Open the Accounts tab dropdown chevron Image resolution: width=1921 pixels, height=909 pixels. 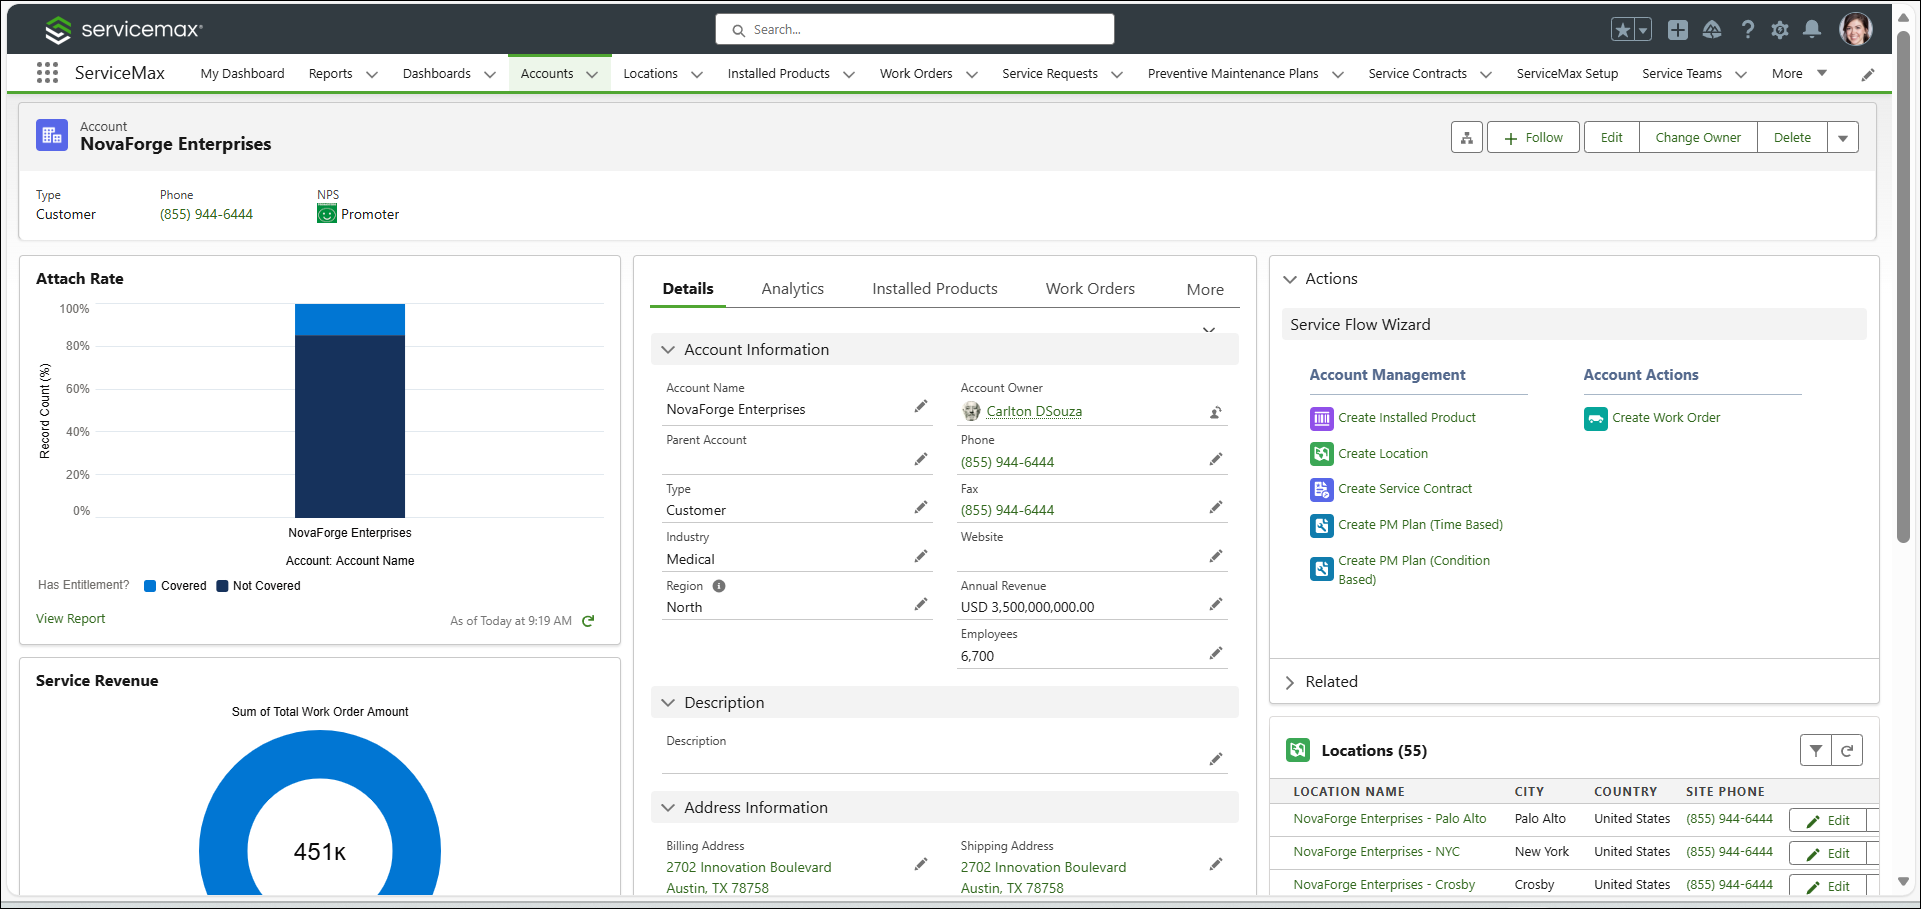[592, 74]
